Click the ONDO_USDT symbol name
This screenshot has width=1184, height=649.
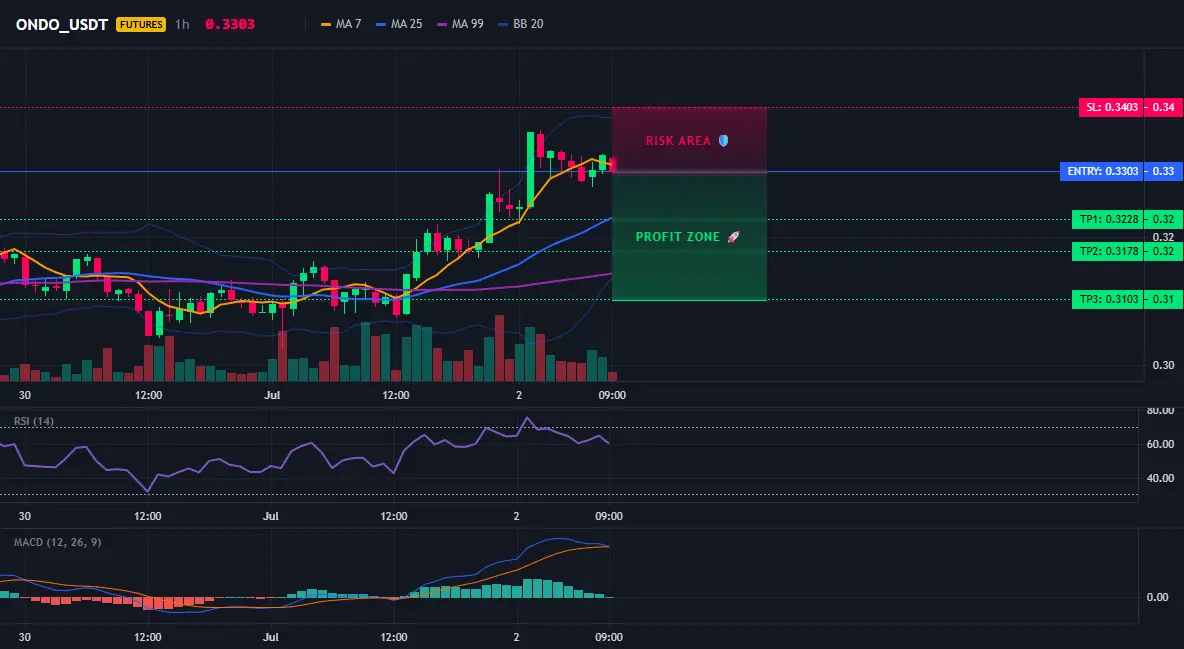click(x=62, y=24)
